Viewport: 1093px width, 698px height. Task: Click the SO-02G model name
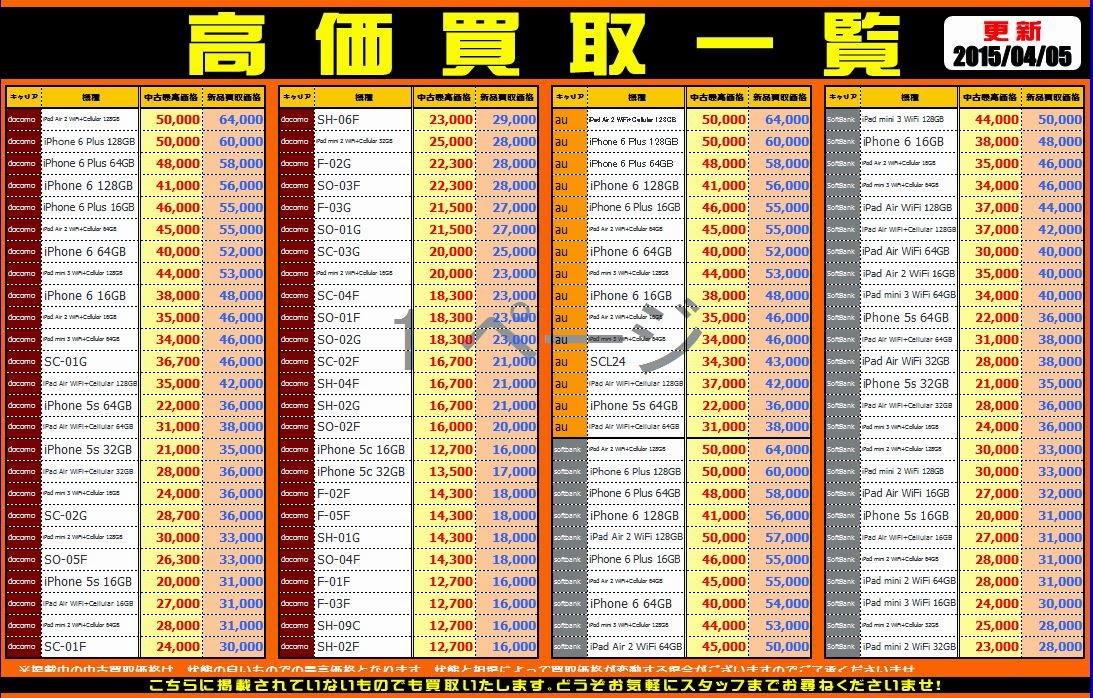339,340
